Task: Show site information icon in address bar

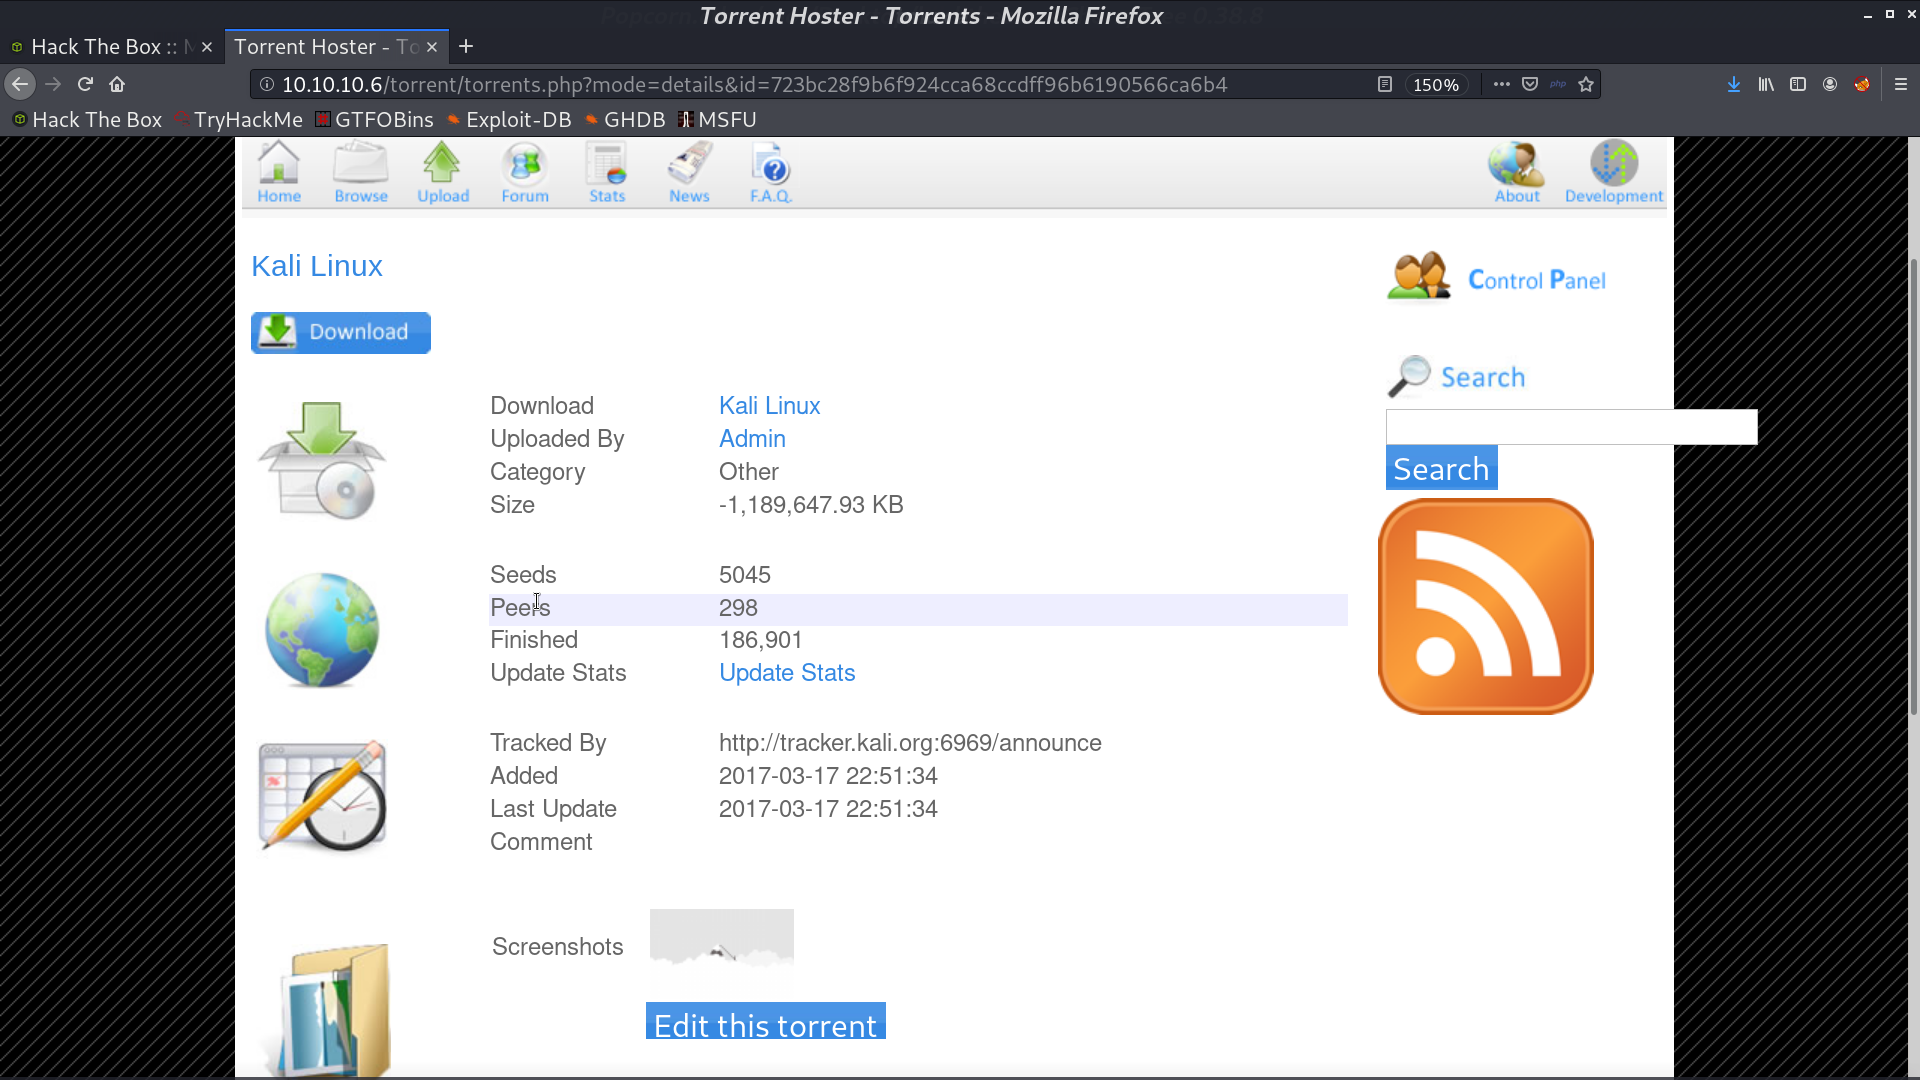Action: [267, 85]
